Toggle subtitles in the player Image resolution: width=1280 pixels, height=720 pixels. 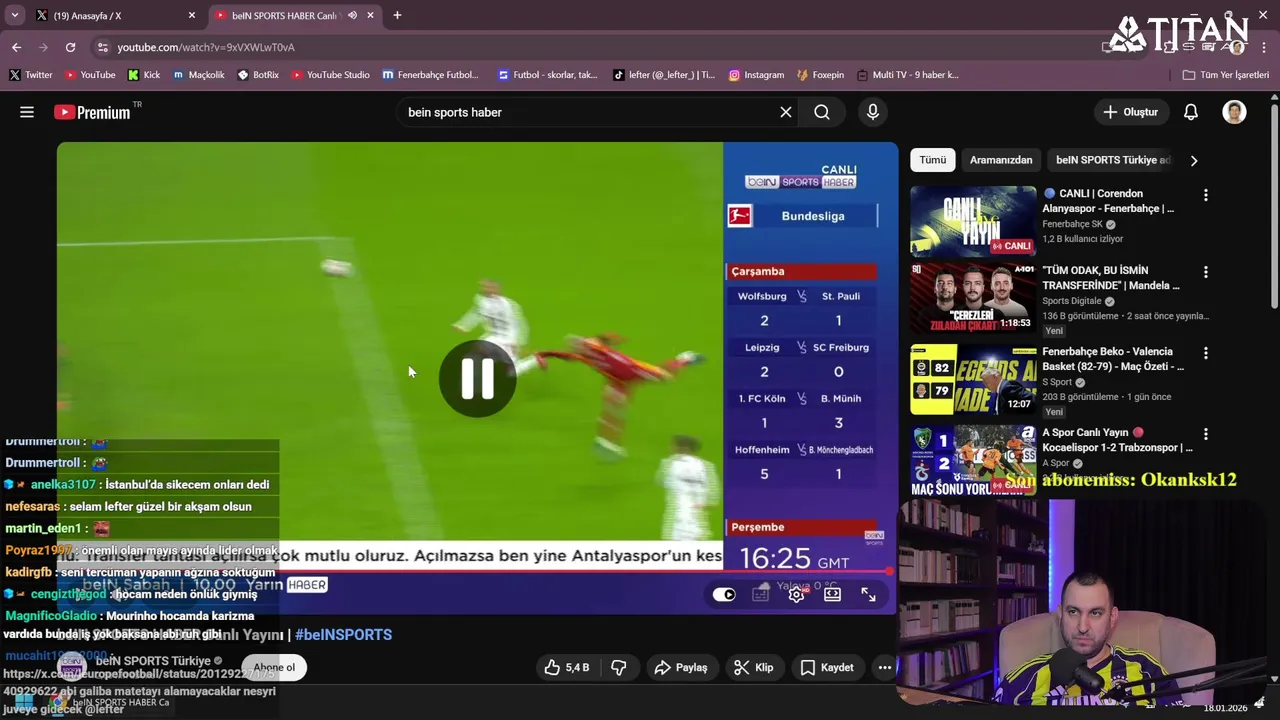point(760,594)
